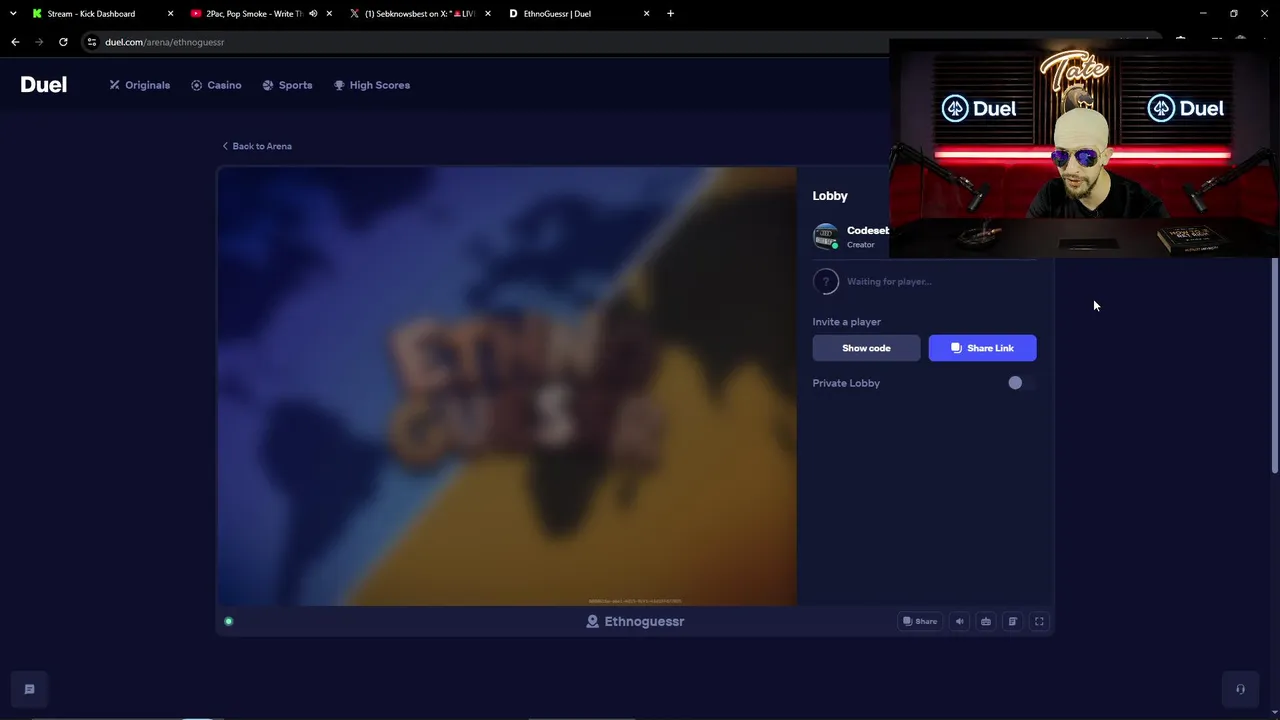This screenshot has width=1280, height=720.
Task: Open the Casino section
Action: click(216, 85)
